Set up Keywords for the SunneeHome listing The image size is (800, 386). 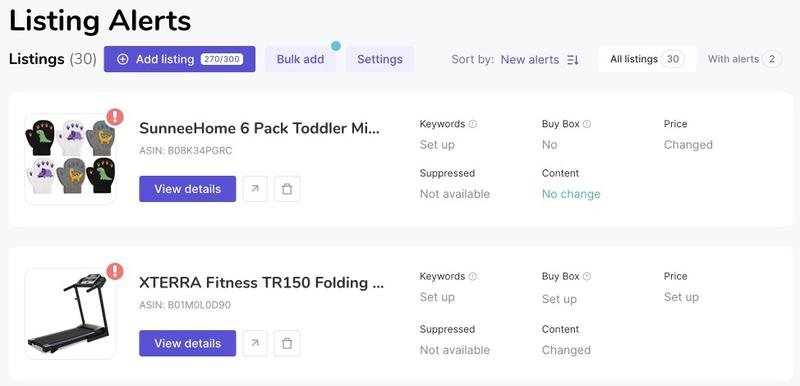click(x=437, y=145)
